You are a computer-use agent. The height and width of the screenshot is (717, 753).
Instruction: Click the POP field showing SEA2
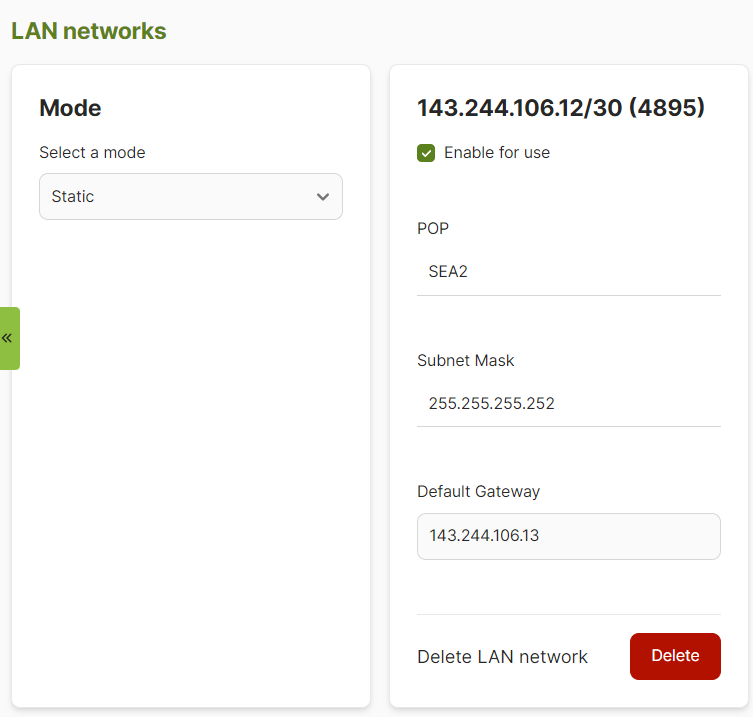point(568,271)
